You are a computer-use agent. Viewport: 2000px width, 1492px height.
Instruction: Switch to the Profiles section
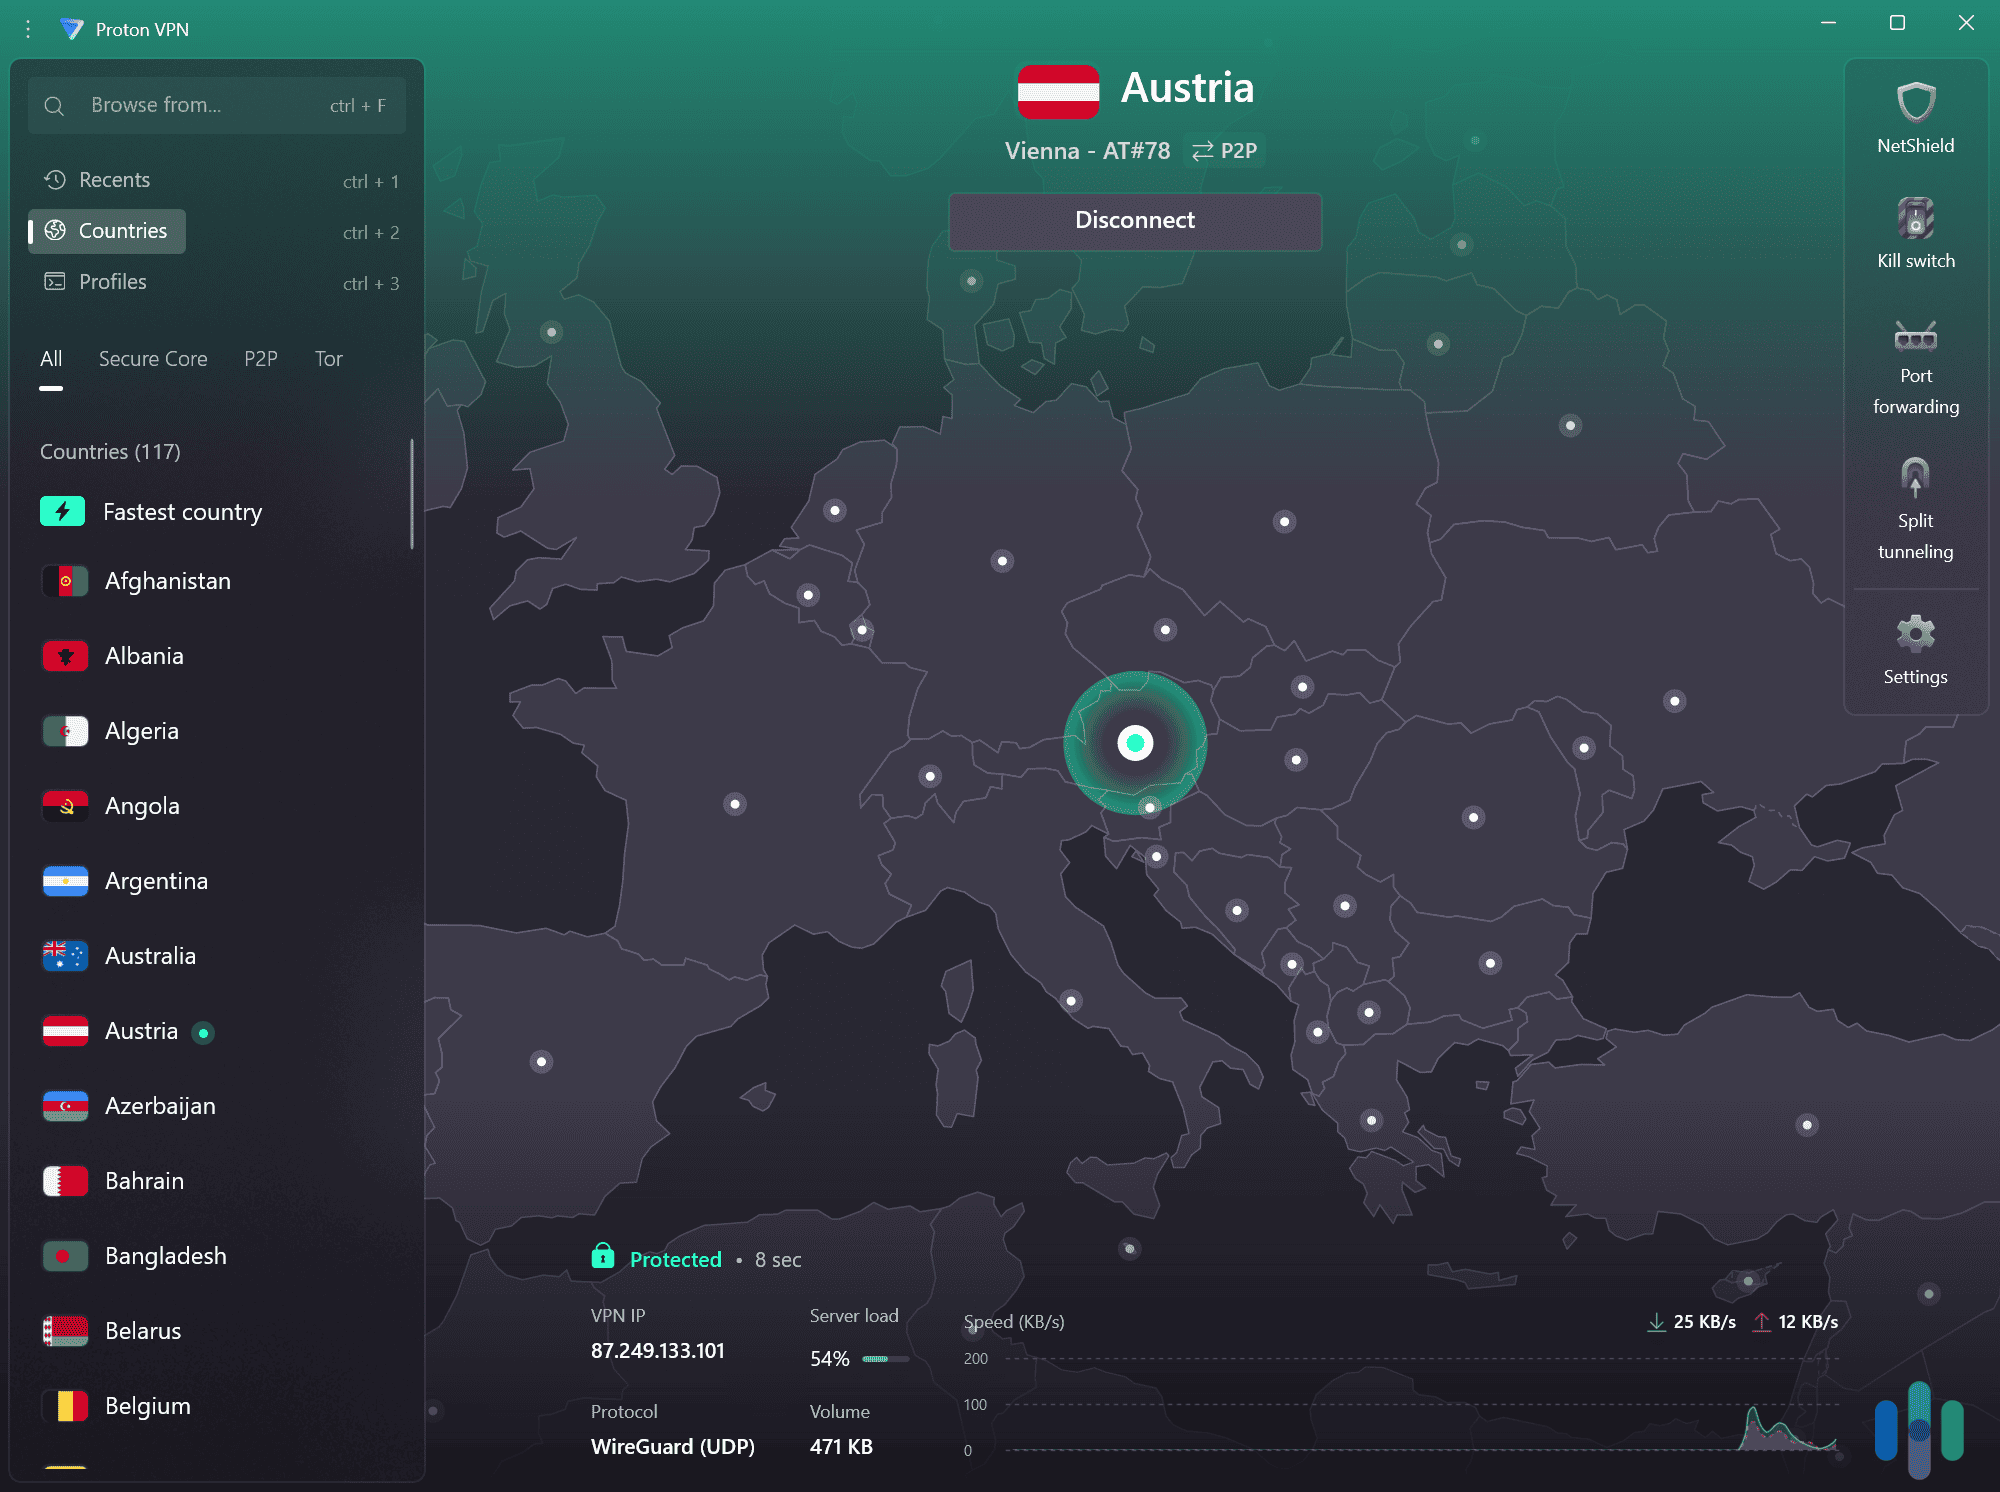(112, 282)
